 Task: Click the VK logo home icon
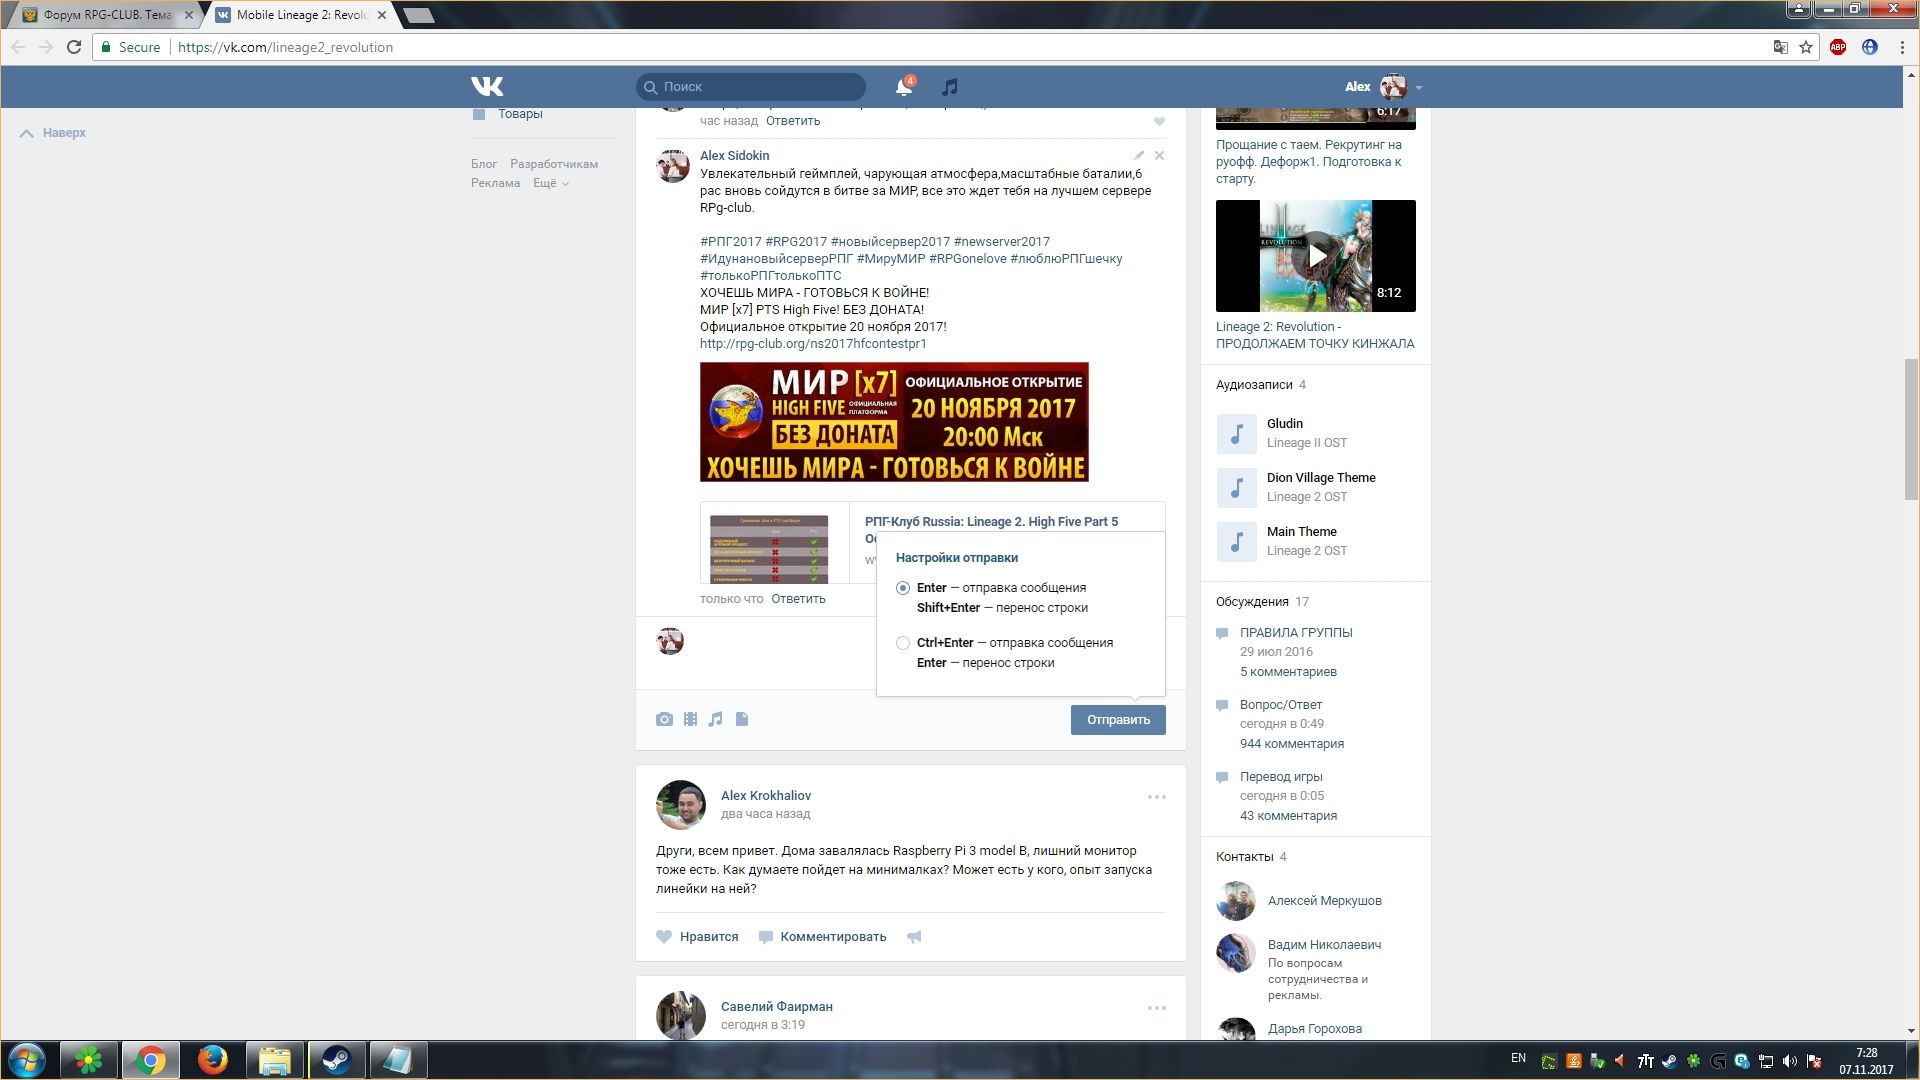(x=487, y=86)
